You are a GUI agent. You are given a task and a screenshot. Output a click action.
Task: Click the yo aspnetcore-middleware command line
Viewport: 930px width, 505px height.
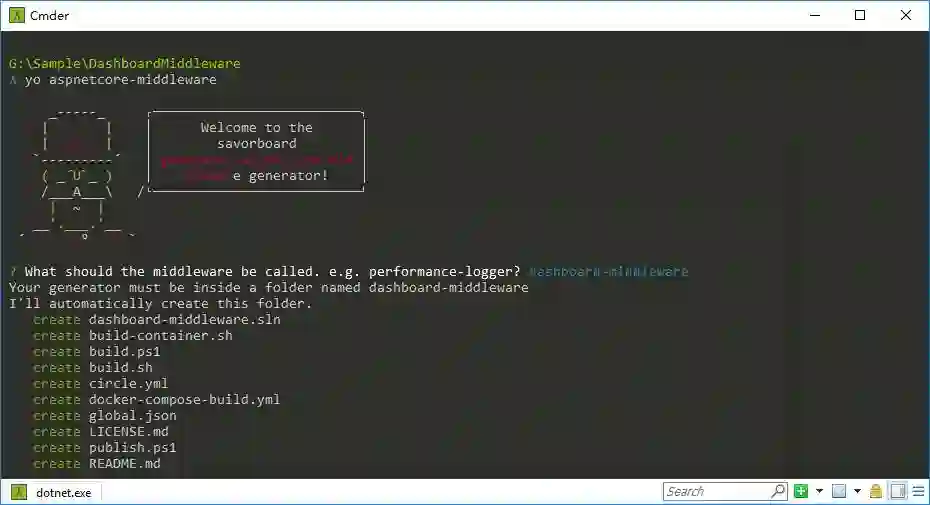tap(120, 80)
